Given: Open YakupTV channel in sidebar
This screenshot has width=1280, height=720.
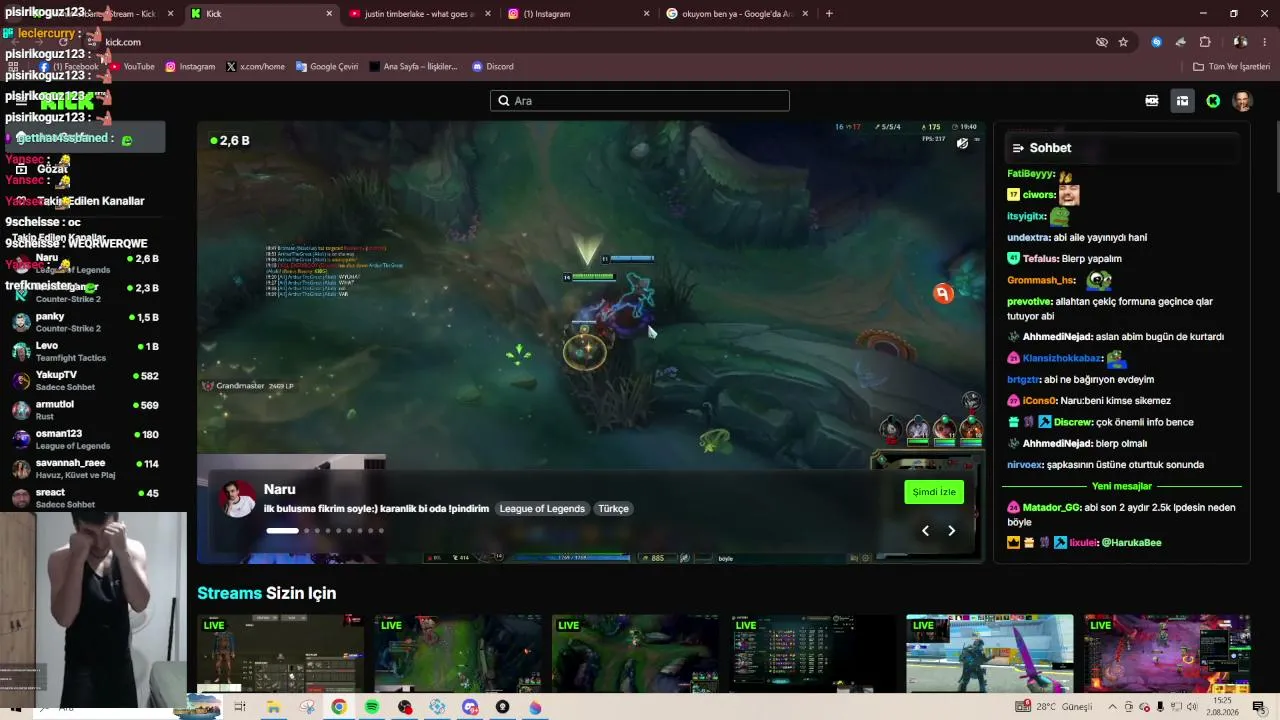Looking at the screenshot, I should pos(85,380).
